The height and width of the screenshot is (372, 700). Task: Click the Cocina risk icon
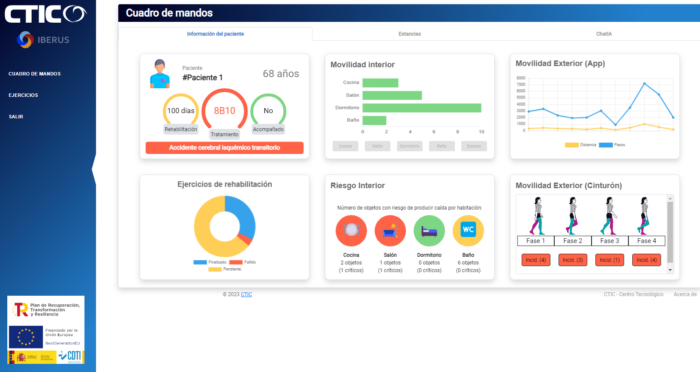click(x=351, y=231)
